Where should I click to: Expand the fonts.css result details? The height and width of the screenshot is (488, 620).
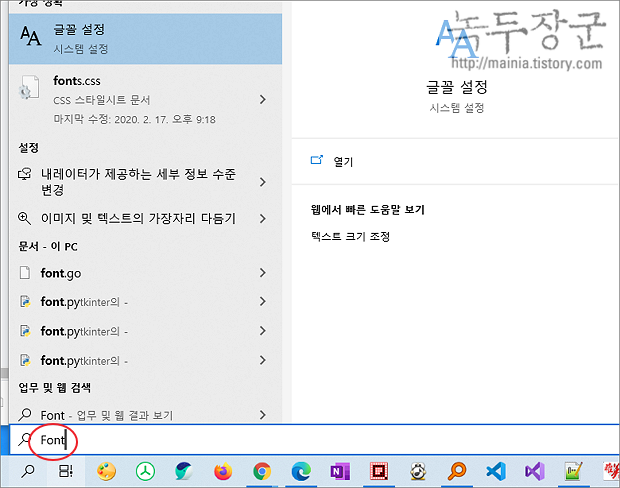[263, 99]
